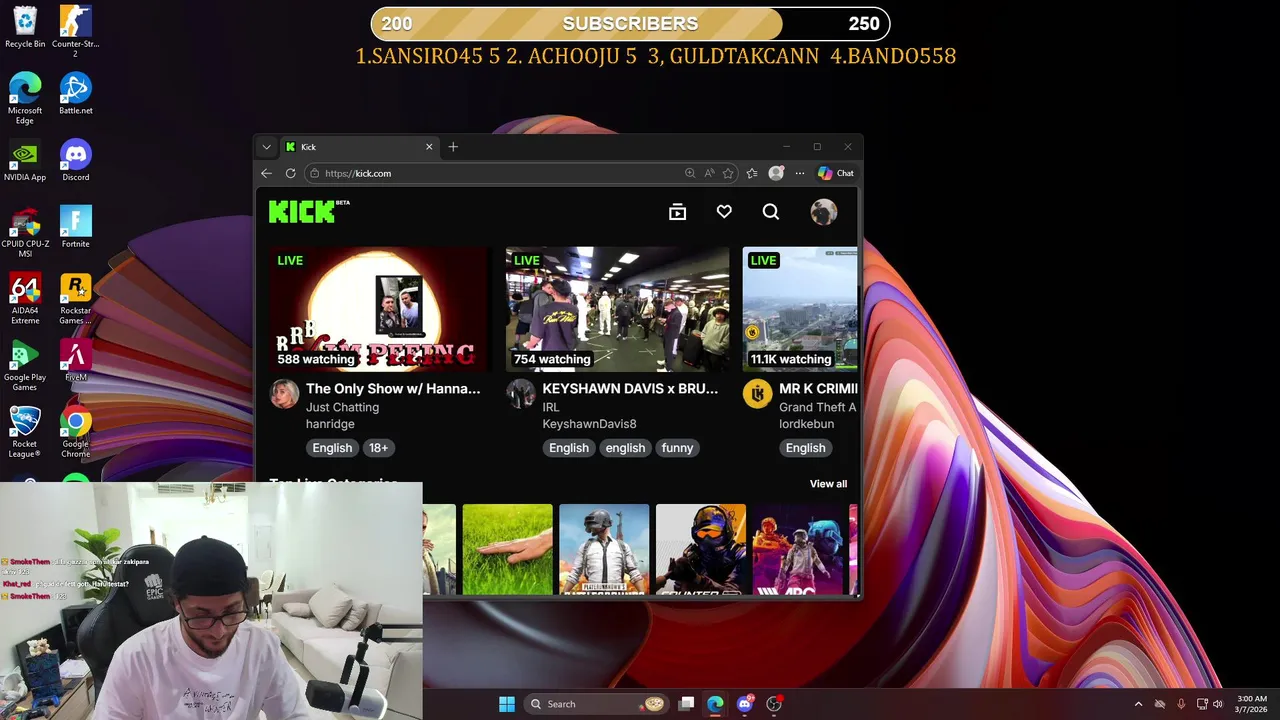Click View all categories link
Viewport: 1280px width, 720px height.
828,484
